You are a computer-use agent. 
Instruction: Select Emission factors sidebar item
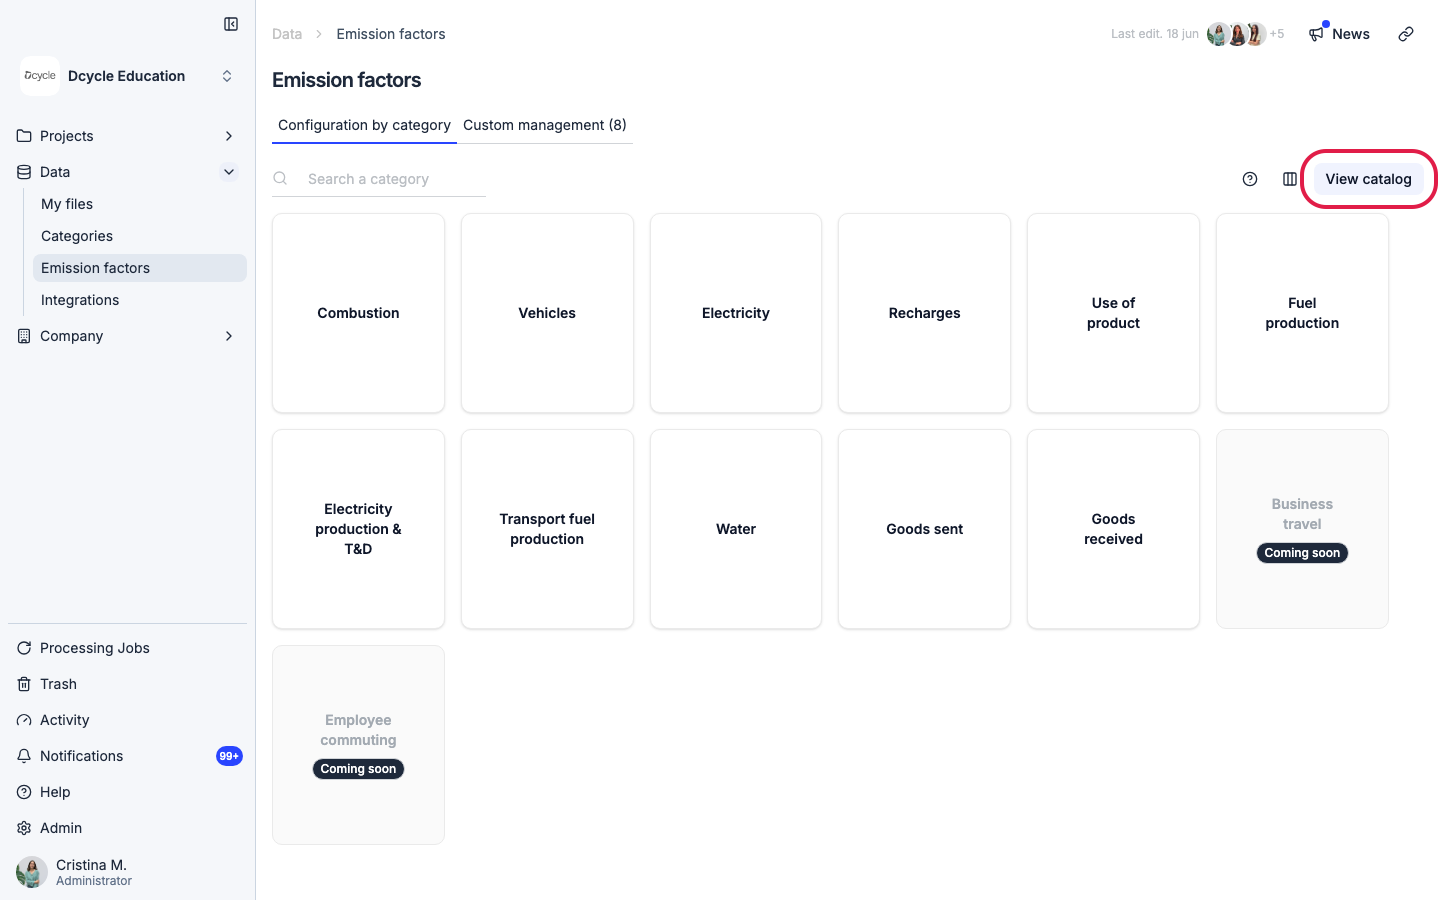click(140, 268)
